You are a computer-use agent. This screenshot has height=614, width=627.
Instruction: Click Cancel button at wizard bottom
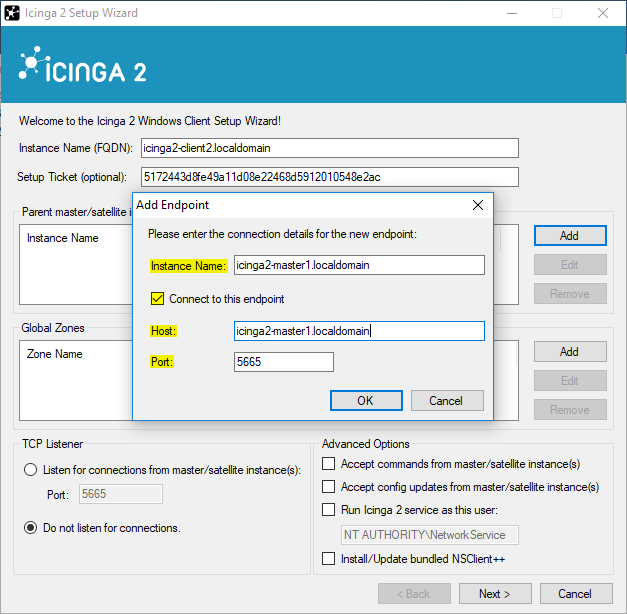(576, 594)
